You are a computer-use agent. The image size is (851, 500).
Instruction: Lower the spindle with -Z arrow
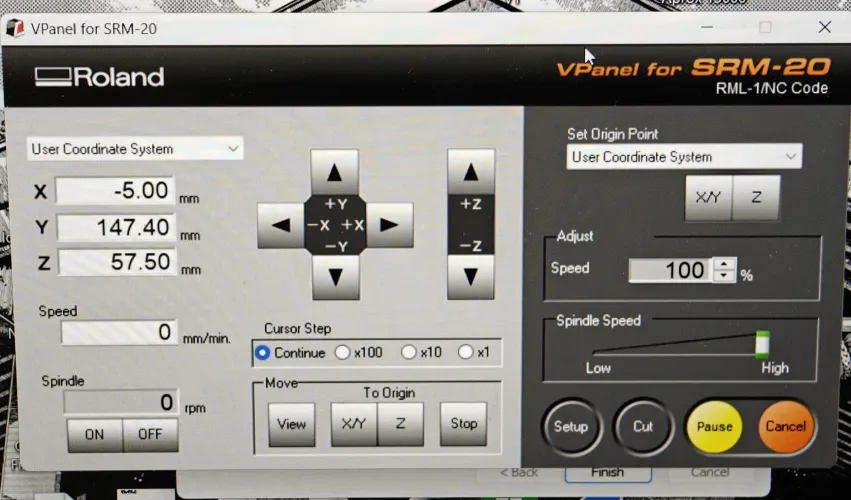tap(471, 276)
